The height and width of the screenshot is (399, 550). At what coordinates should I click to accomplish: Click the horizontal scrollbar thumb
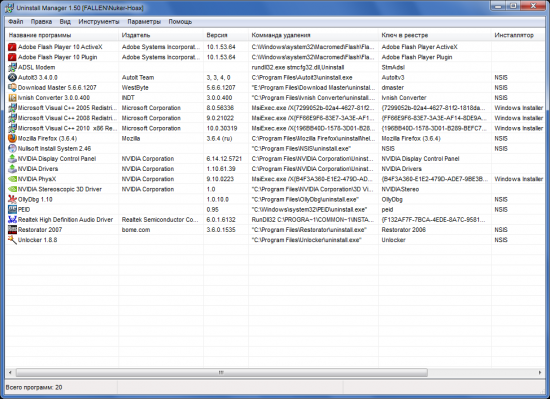[222, 372]
